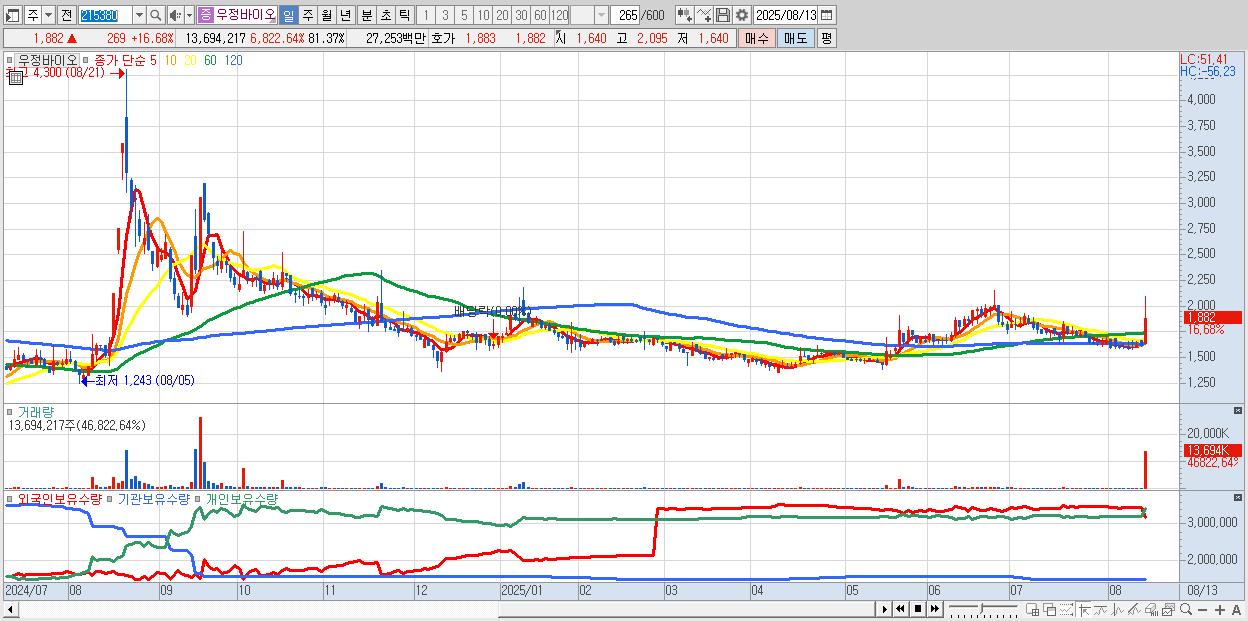Focus the stock code field 215380
The height and width of the screenshot is (621, 1248).
pos(104,15)
